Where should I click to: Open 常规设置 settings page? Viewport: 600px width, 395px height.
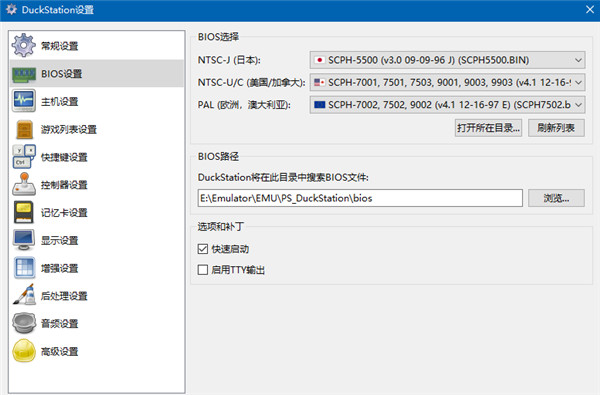[96, 46]
